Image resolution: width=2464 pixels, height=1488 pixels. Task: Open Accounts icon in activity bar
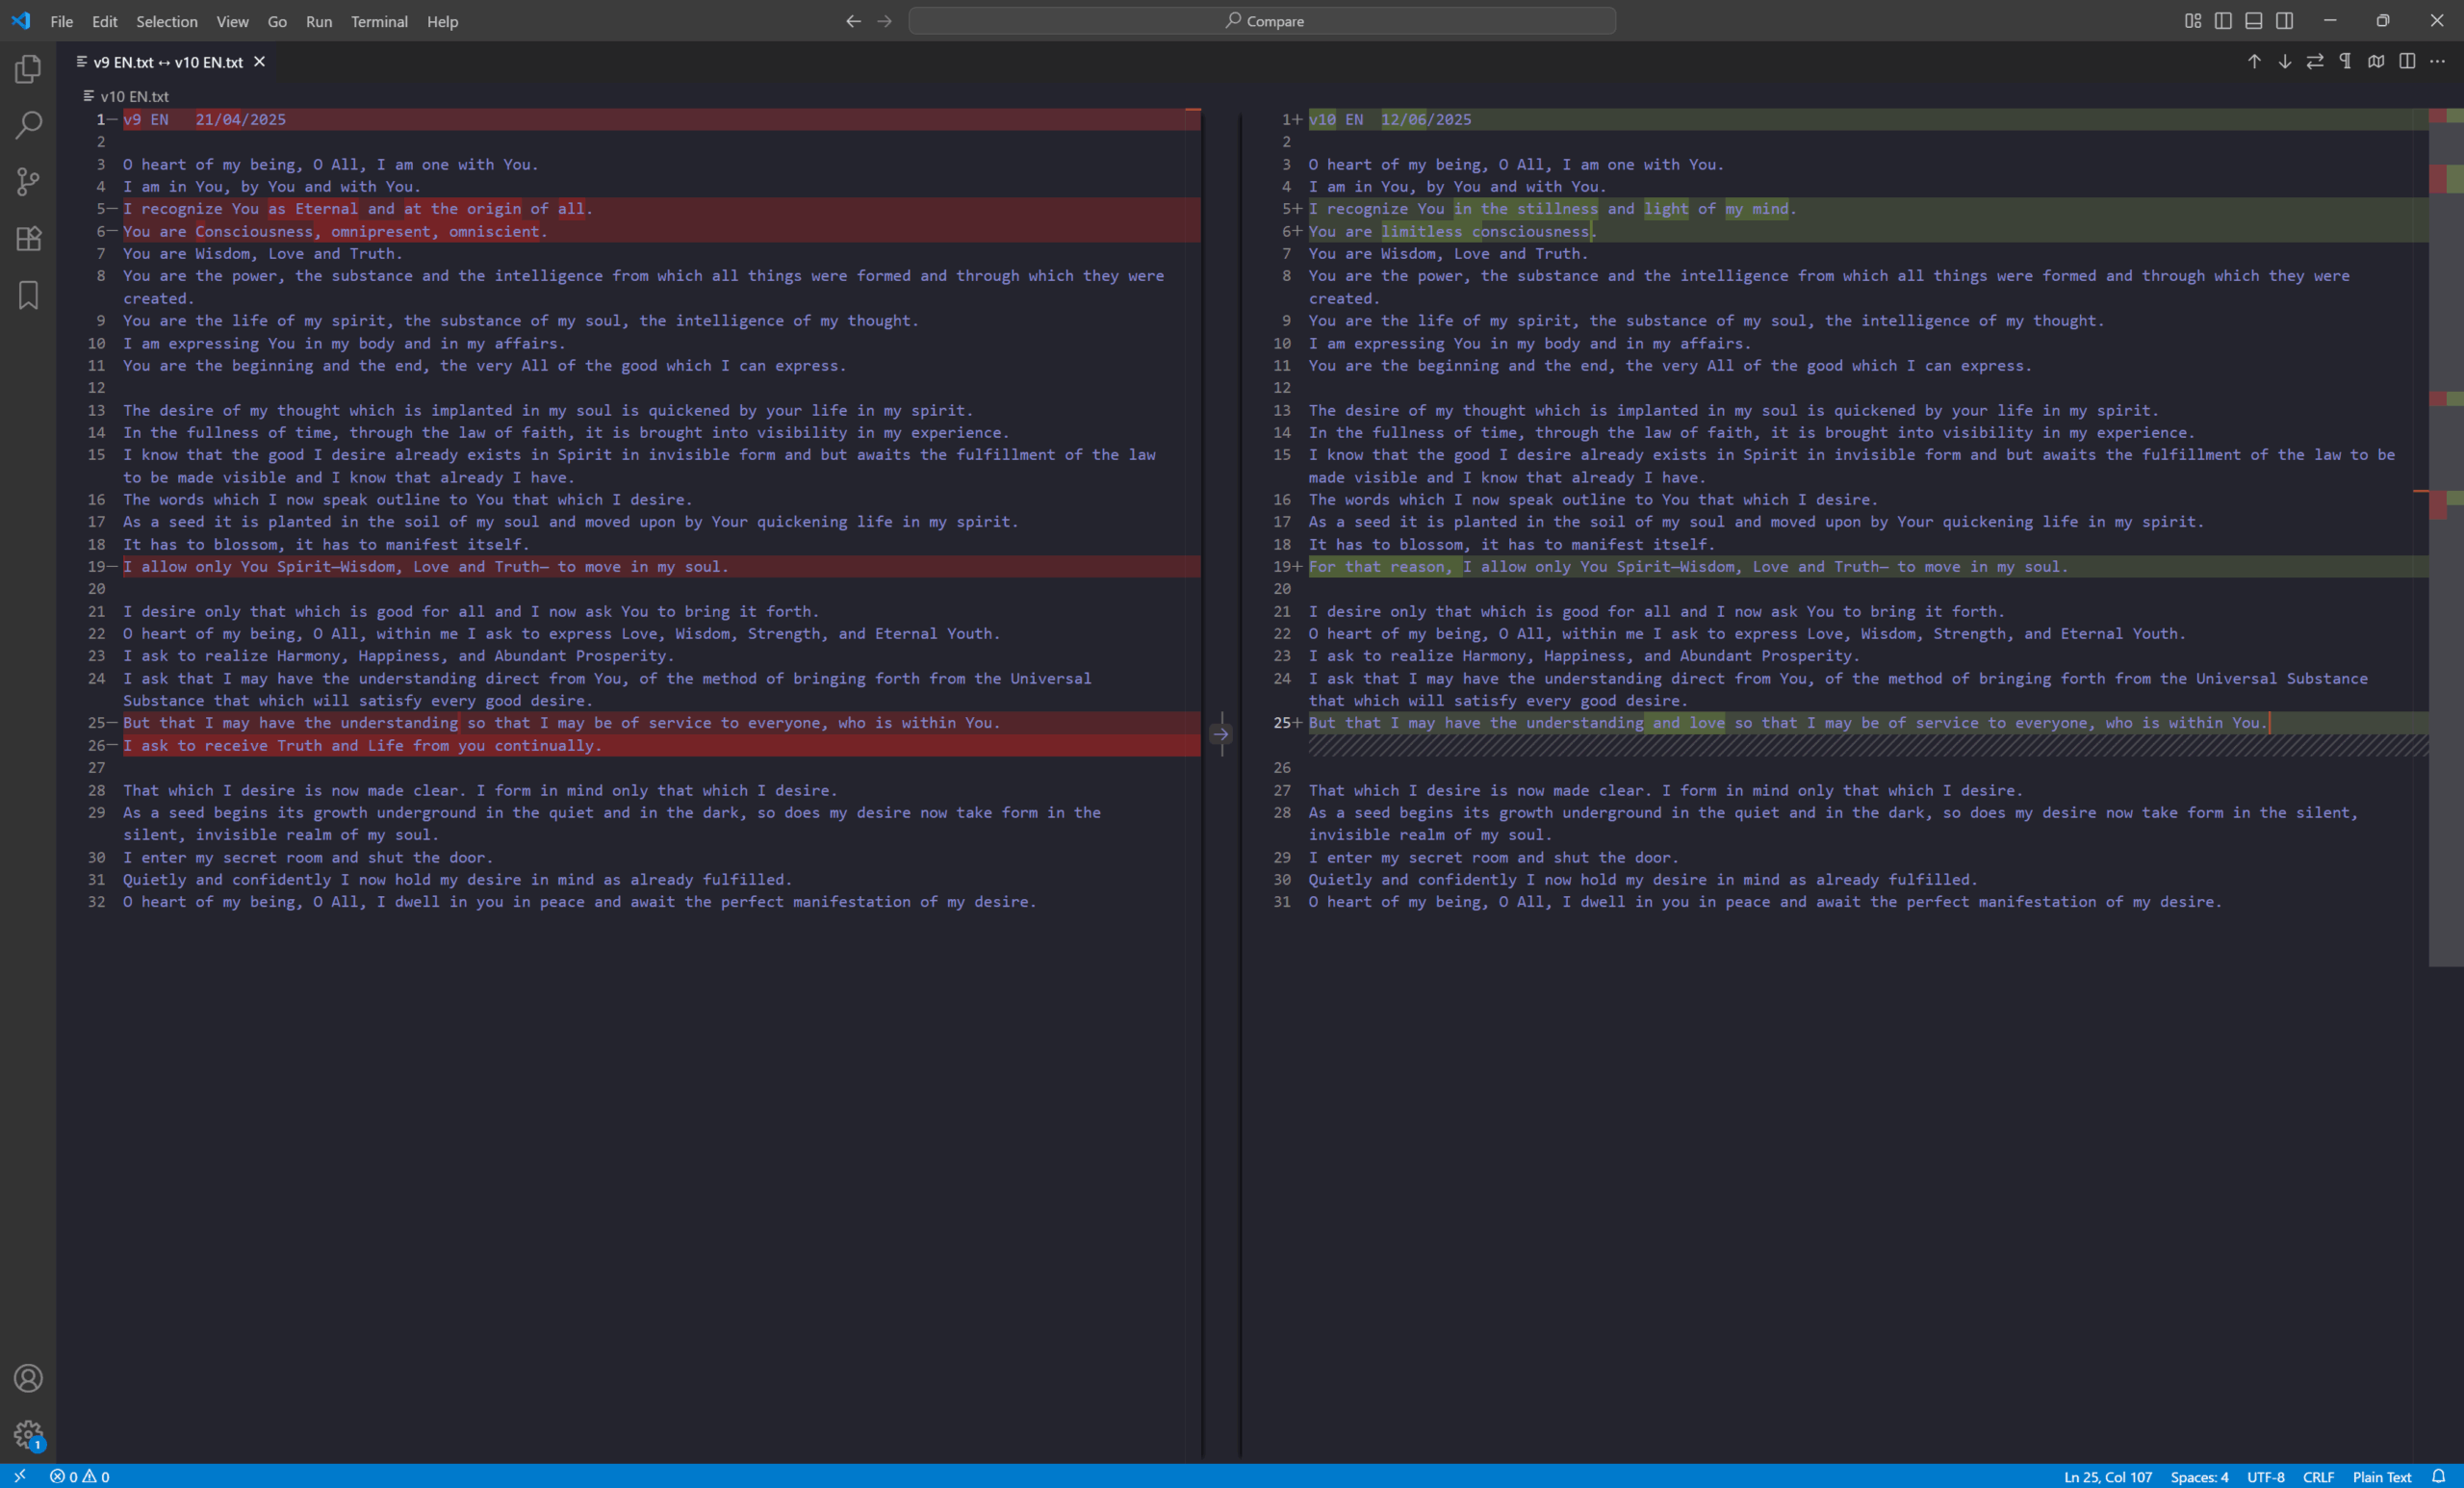(28, 1378)
